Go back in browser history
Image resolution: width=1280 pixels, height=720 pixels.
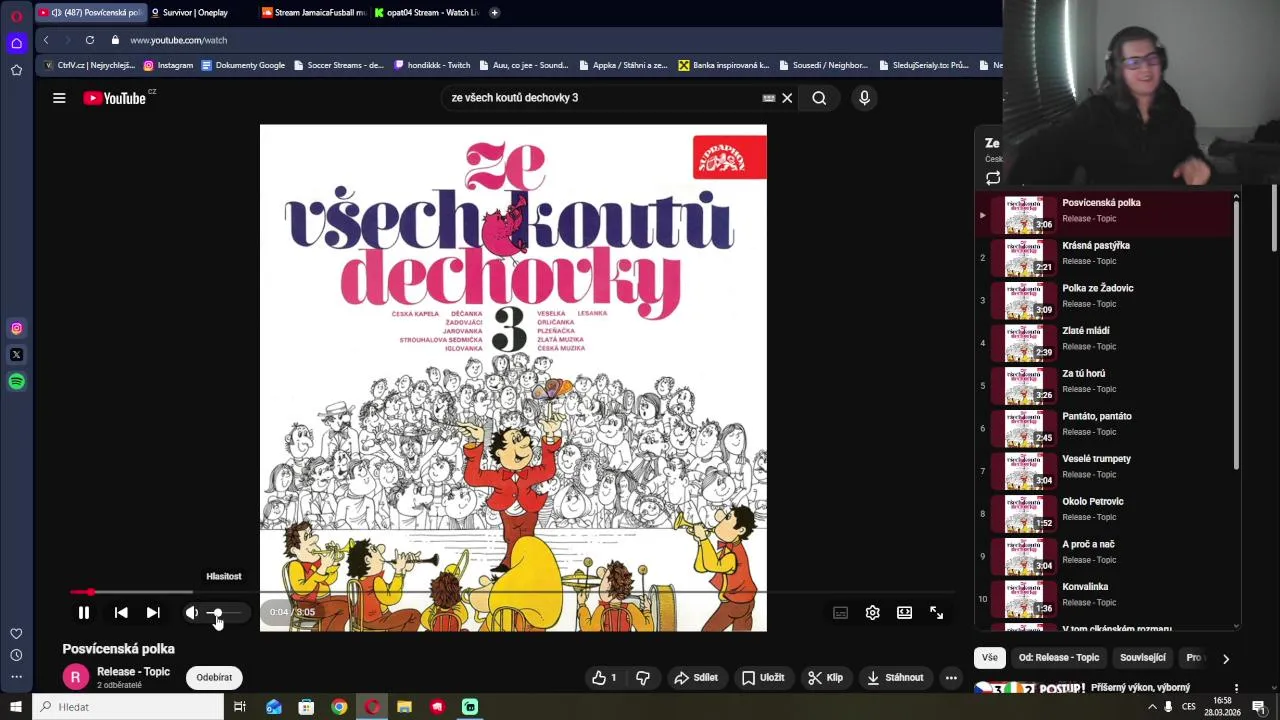[x=46, y=40]
